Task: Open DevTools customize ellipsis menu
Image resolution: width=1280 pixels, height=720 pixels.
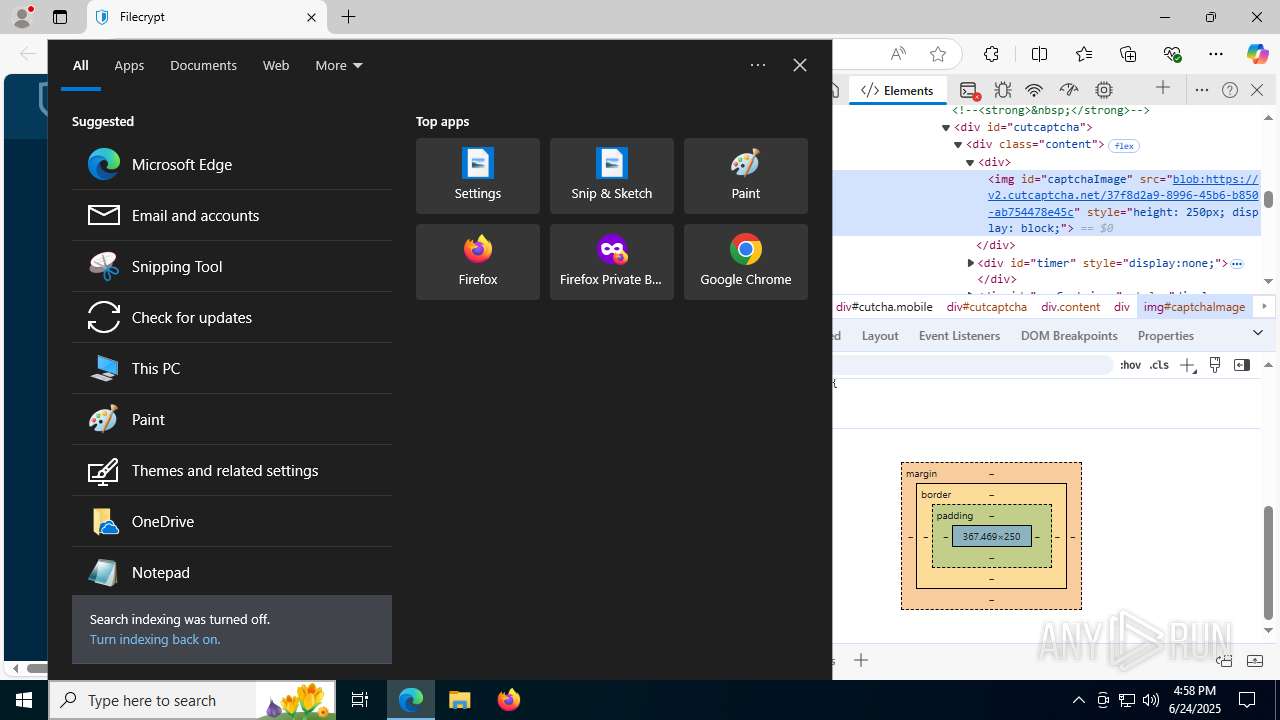Action: point(1202,90)
